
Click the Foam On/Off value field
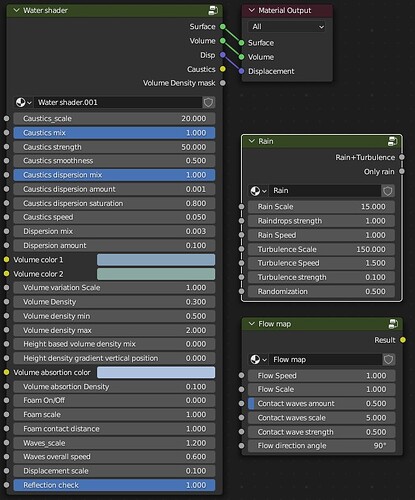pyautogui.click(x=114, y=400)
